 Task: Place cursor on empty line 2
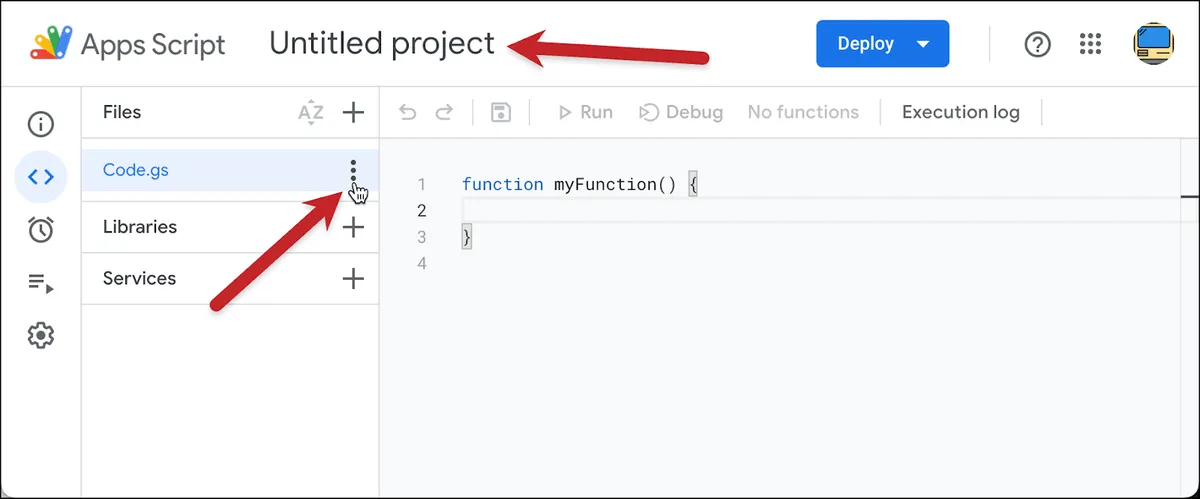click(820, 210)
